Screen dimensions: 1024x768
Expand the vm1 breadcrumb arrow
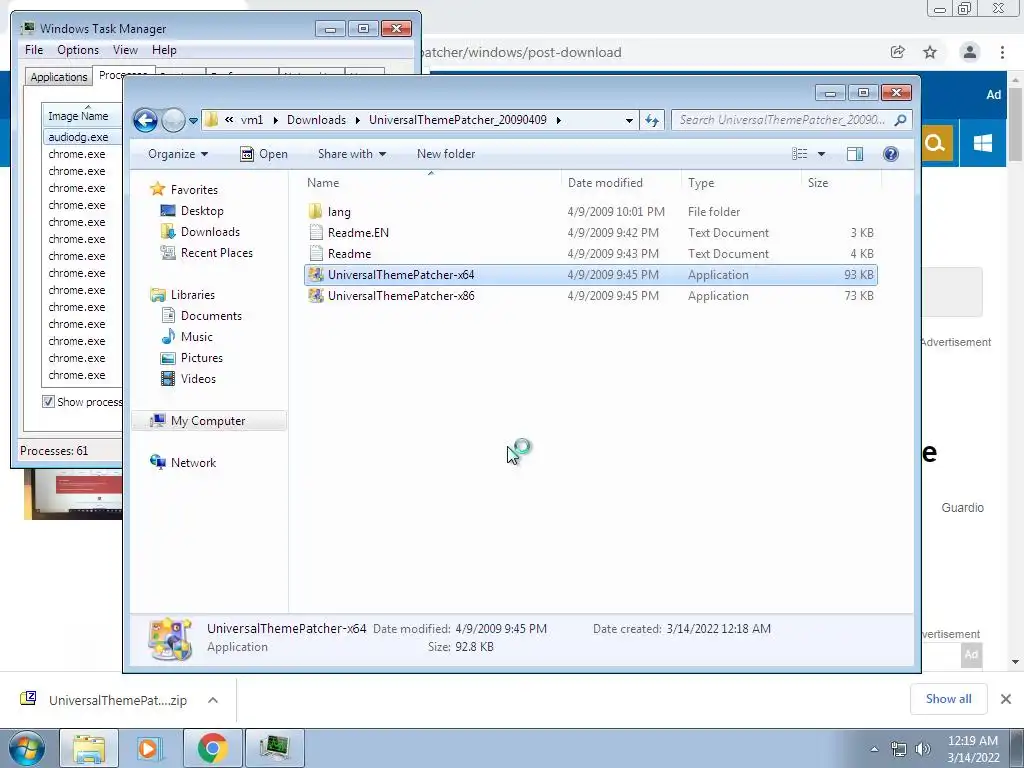tap(275, 120)
